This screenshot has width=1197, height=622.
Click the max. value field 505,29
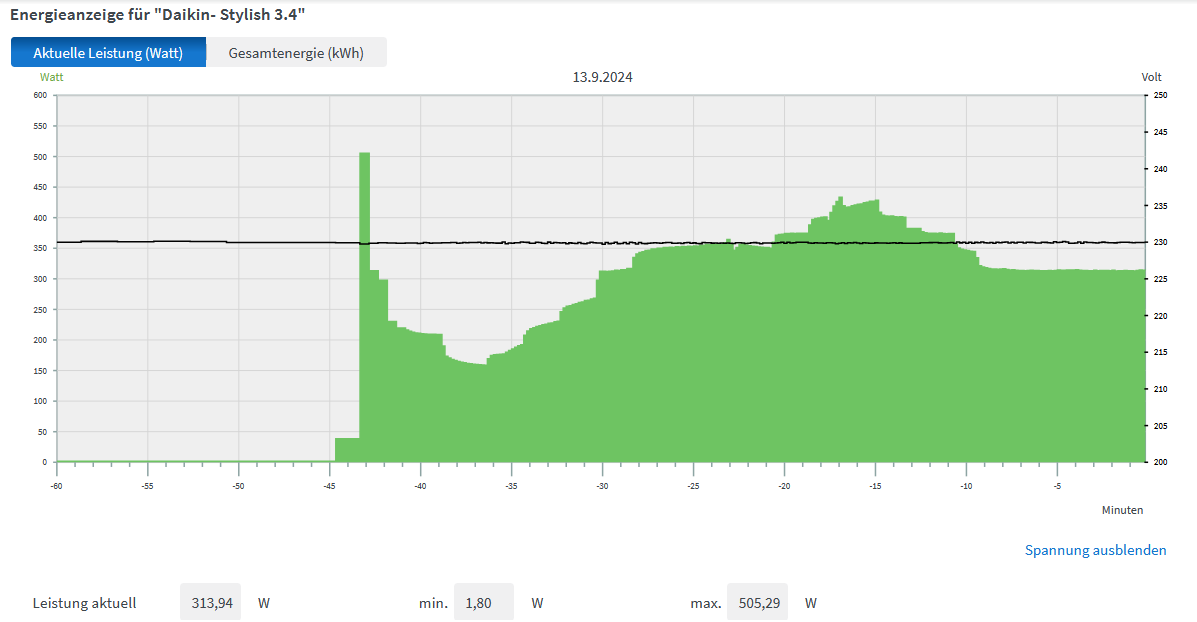757,603
